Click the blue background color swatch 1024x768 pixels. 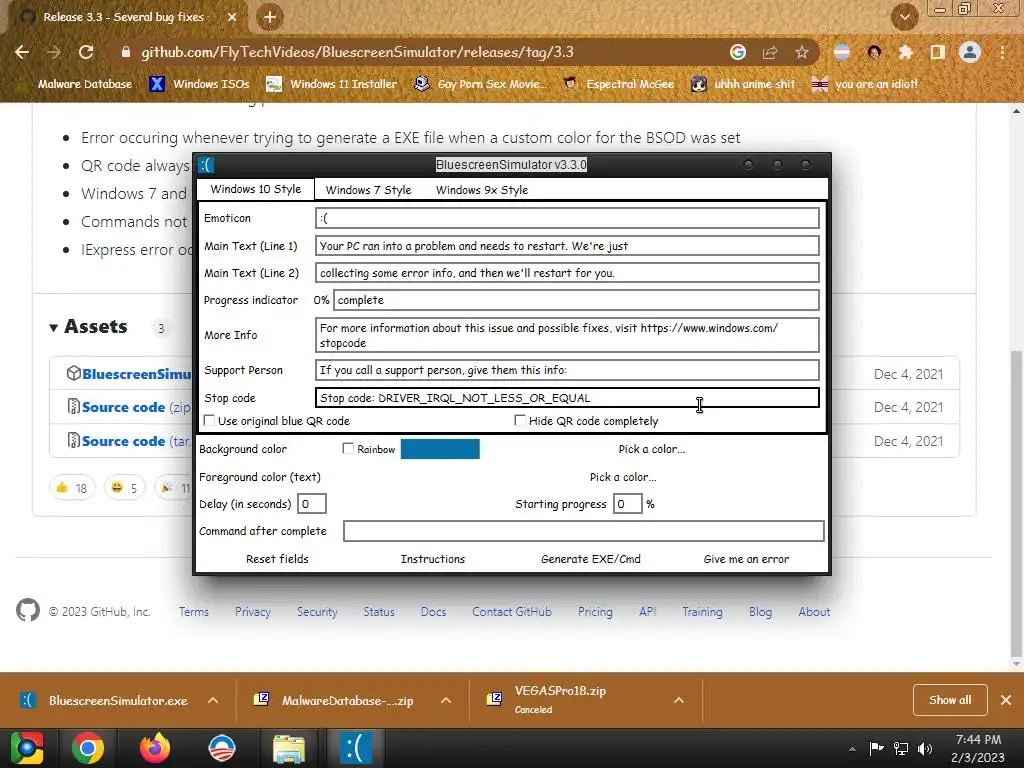(440, 449)
